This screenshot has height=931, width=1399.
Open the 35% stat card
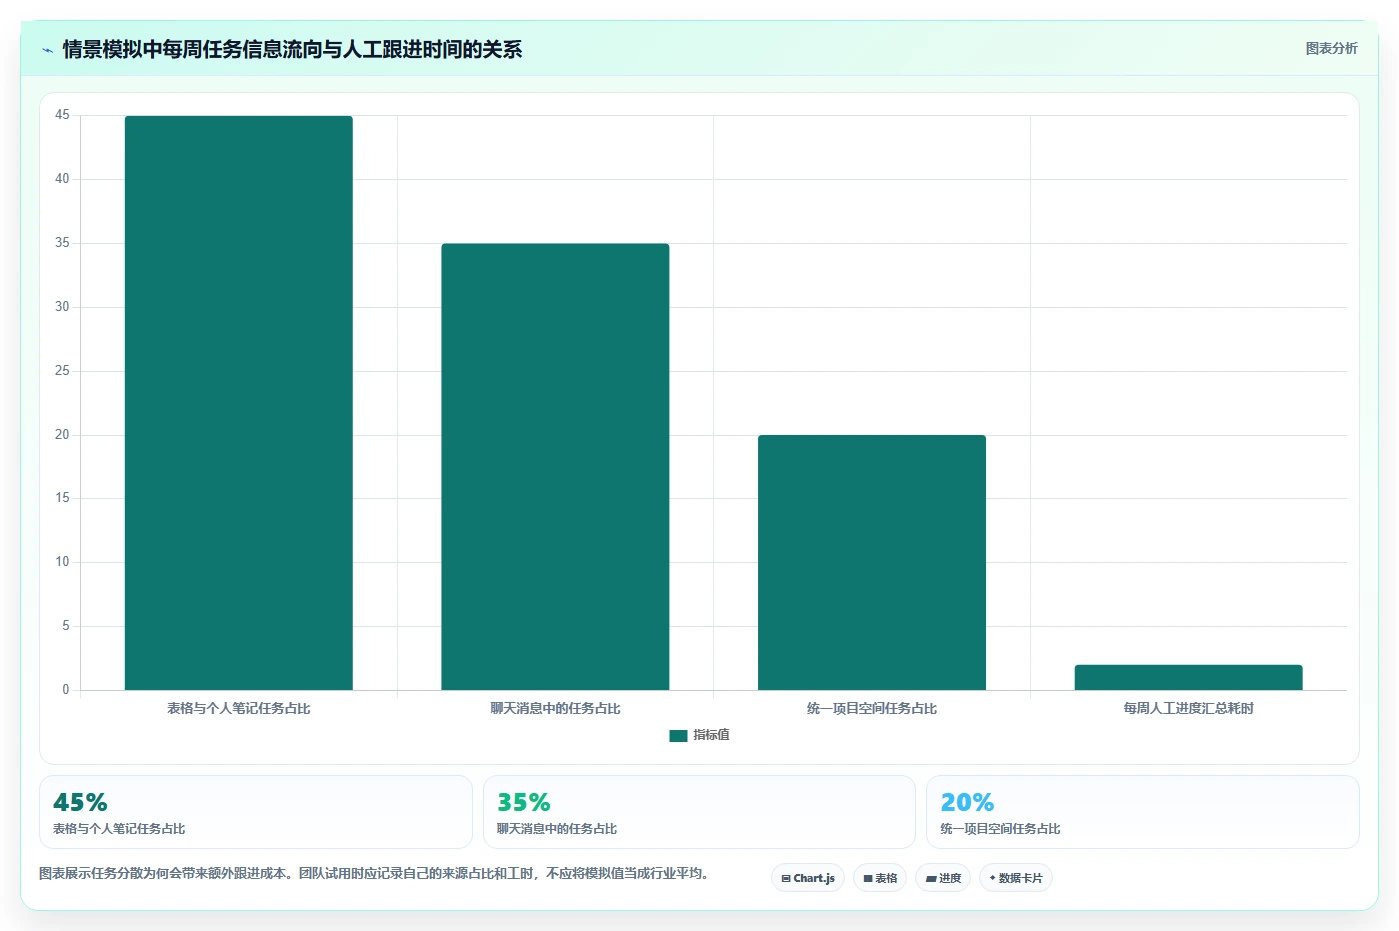click(x=699, y=812)
